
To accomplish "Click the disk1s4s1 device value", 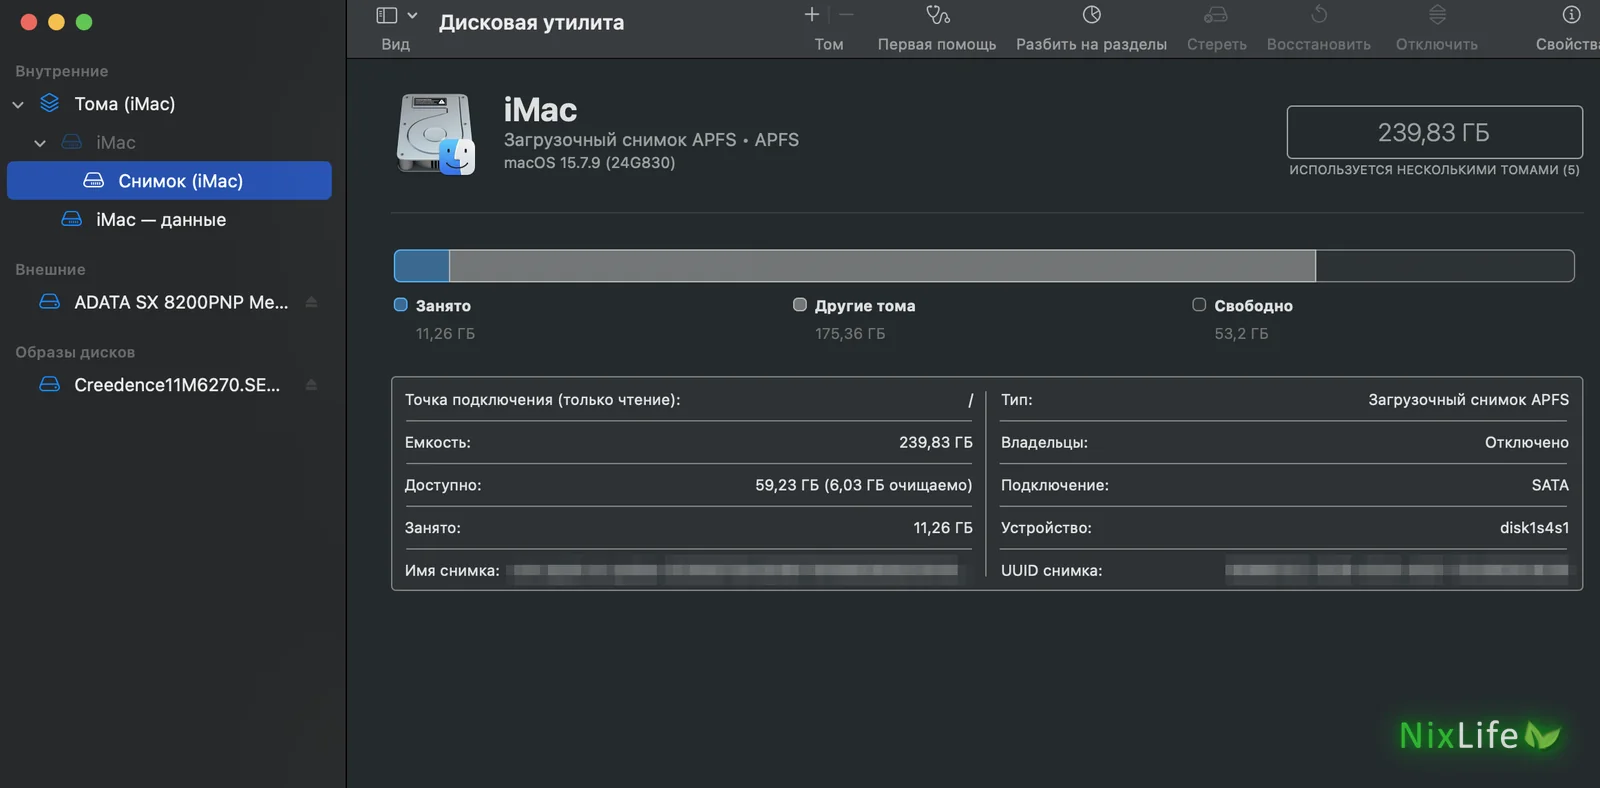I will tap(1534, 528).
